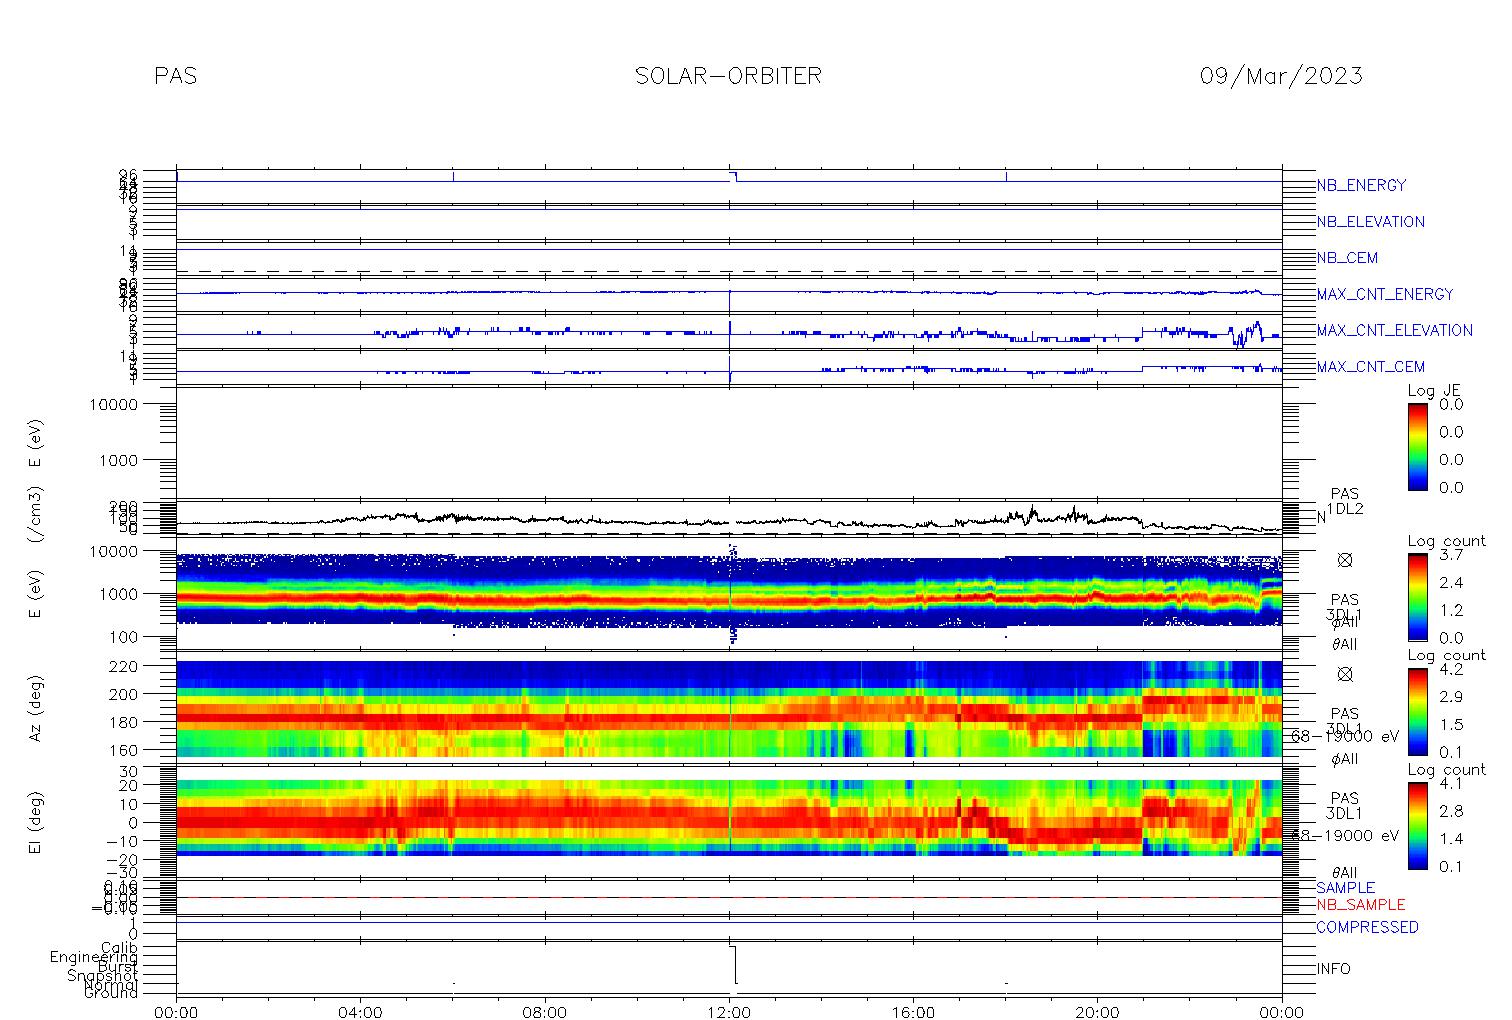Click the color bar with maximum 4.2
The image size is (1512, 1020).
(x=1418, y=710)
